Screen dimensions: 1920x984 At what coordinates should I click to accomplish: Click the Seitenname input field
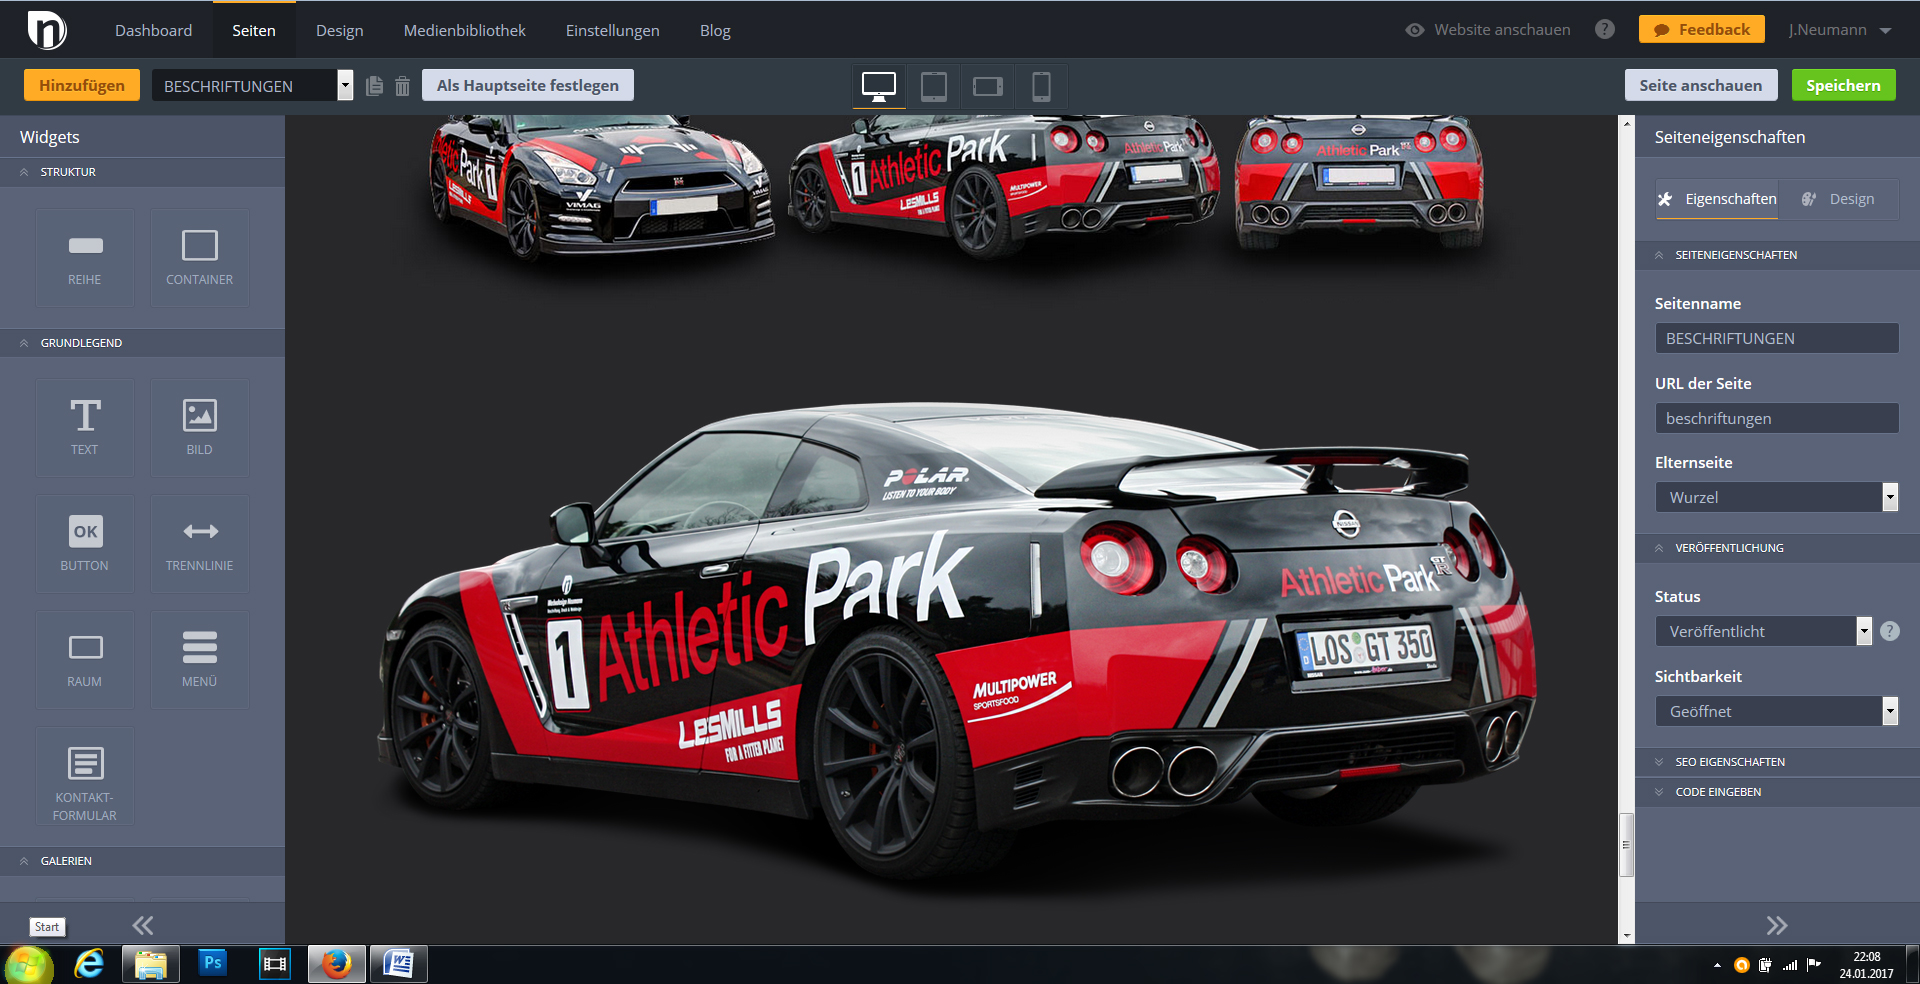(x=1776, y=338)
